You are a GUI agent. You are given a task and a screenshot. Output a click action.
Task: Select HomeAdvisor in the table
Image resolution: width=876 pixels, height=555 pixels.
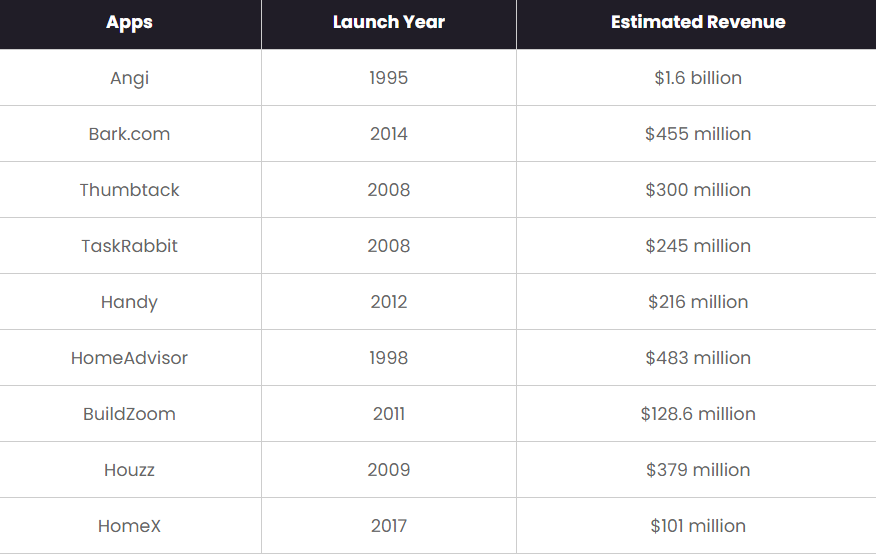pyautogui.click(x=129, y=358)
